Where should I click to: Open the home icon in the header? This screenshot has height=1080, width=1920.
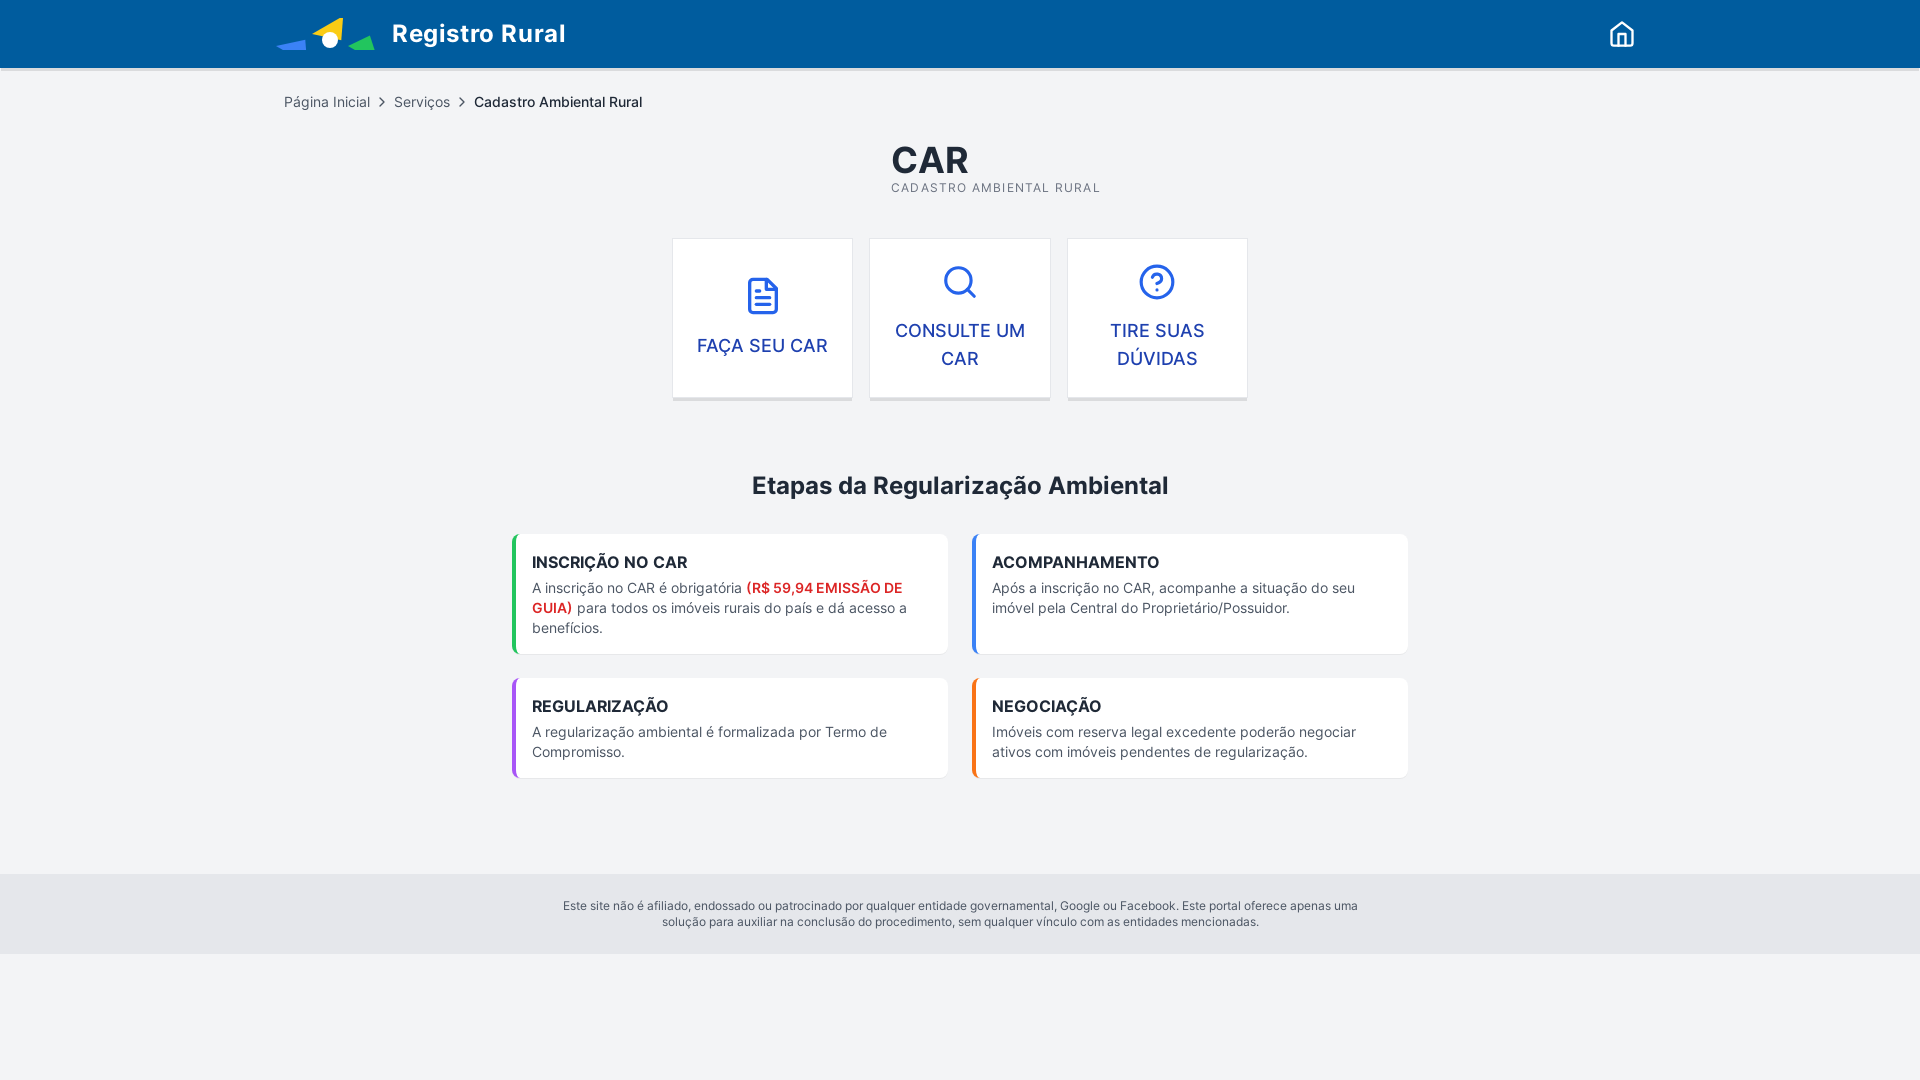1621,34
